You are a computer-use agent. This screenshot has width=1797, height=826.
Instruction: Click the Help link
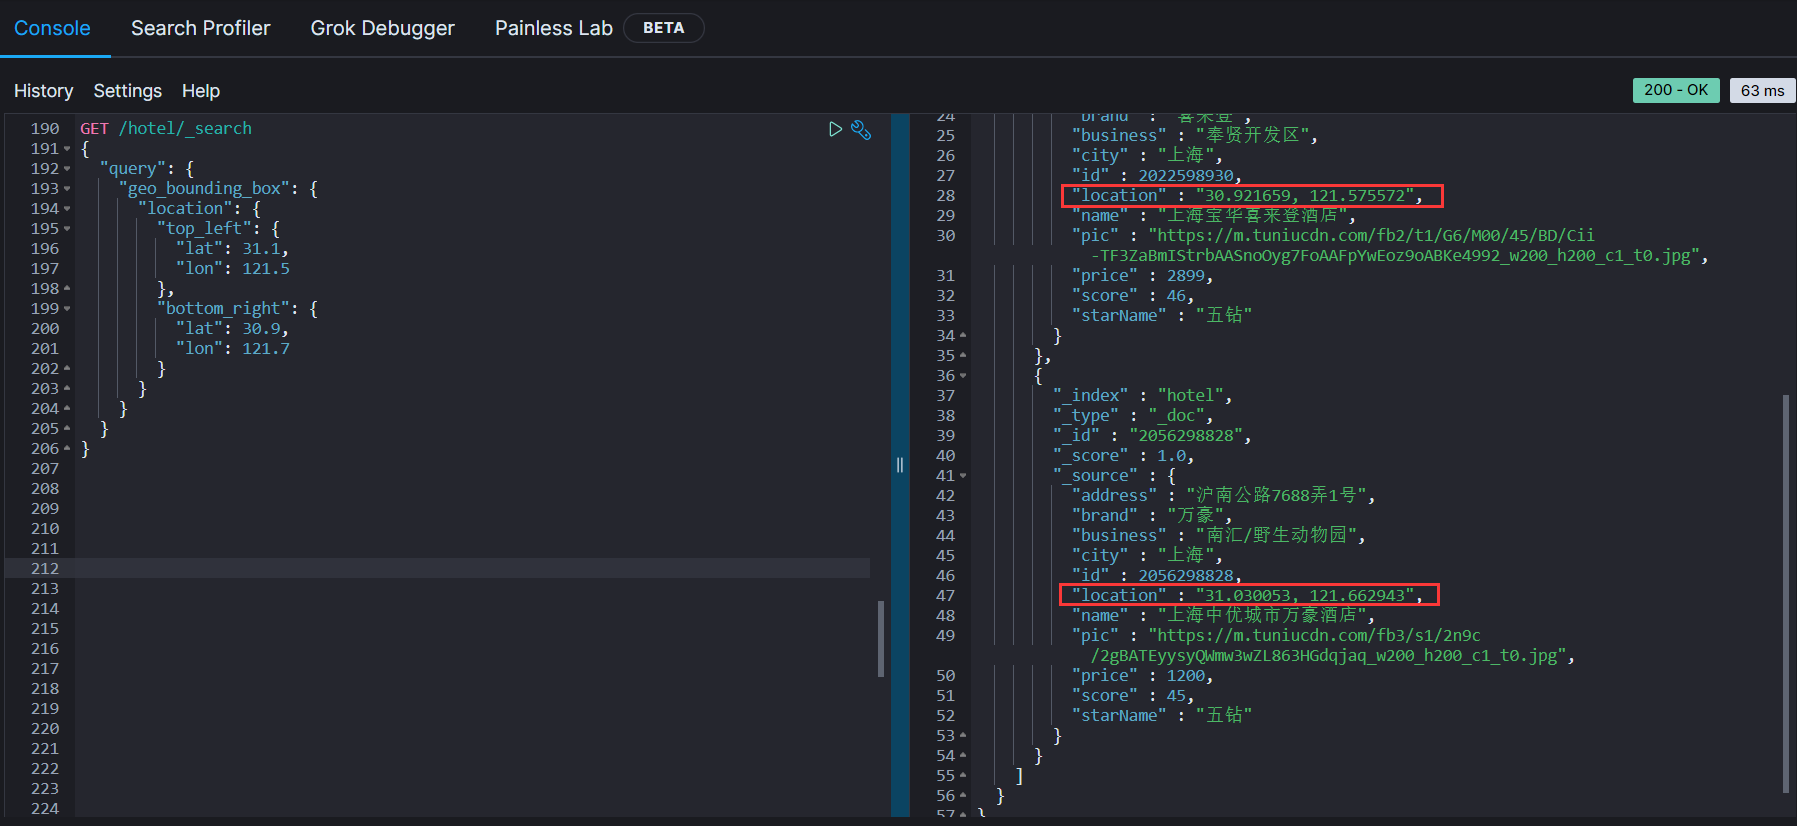200,91
